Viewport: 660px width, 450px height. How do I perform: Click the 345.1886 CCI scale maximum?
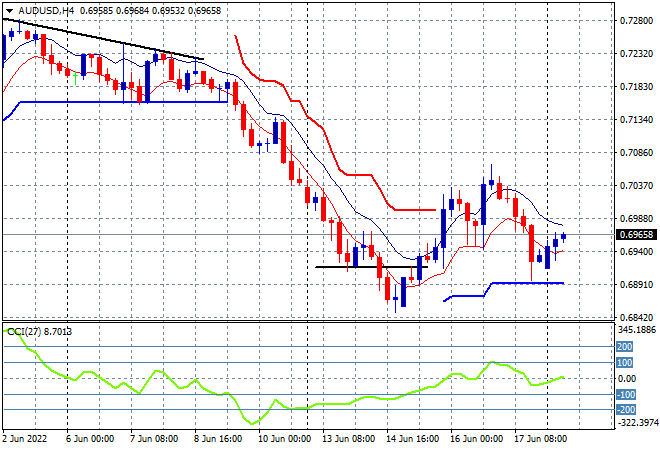point(636,330)
